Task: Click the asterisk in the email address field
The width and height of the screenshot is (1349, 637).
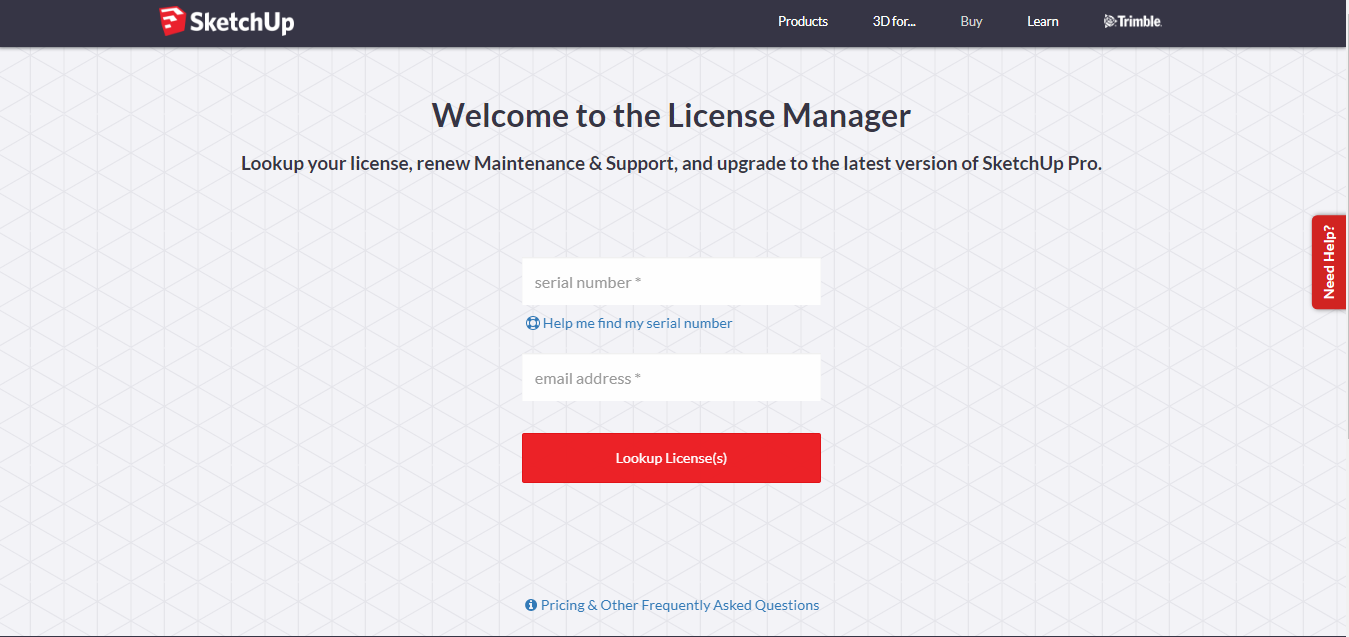Action: tap(638, 378)
